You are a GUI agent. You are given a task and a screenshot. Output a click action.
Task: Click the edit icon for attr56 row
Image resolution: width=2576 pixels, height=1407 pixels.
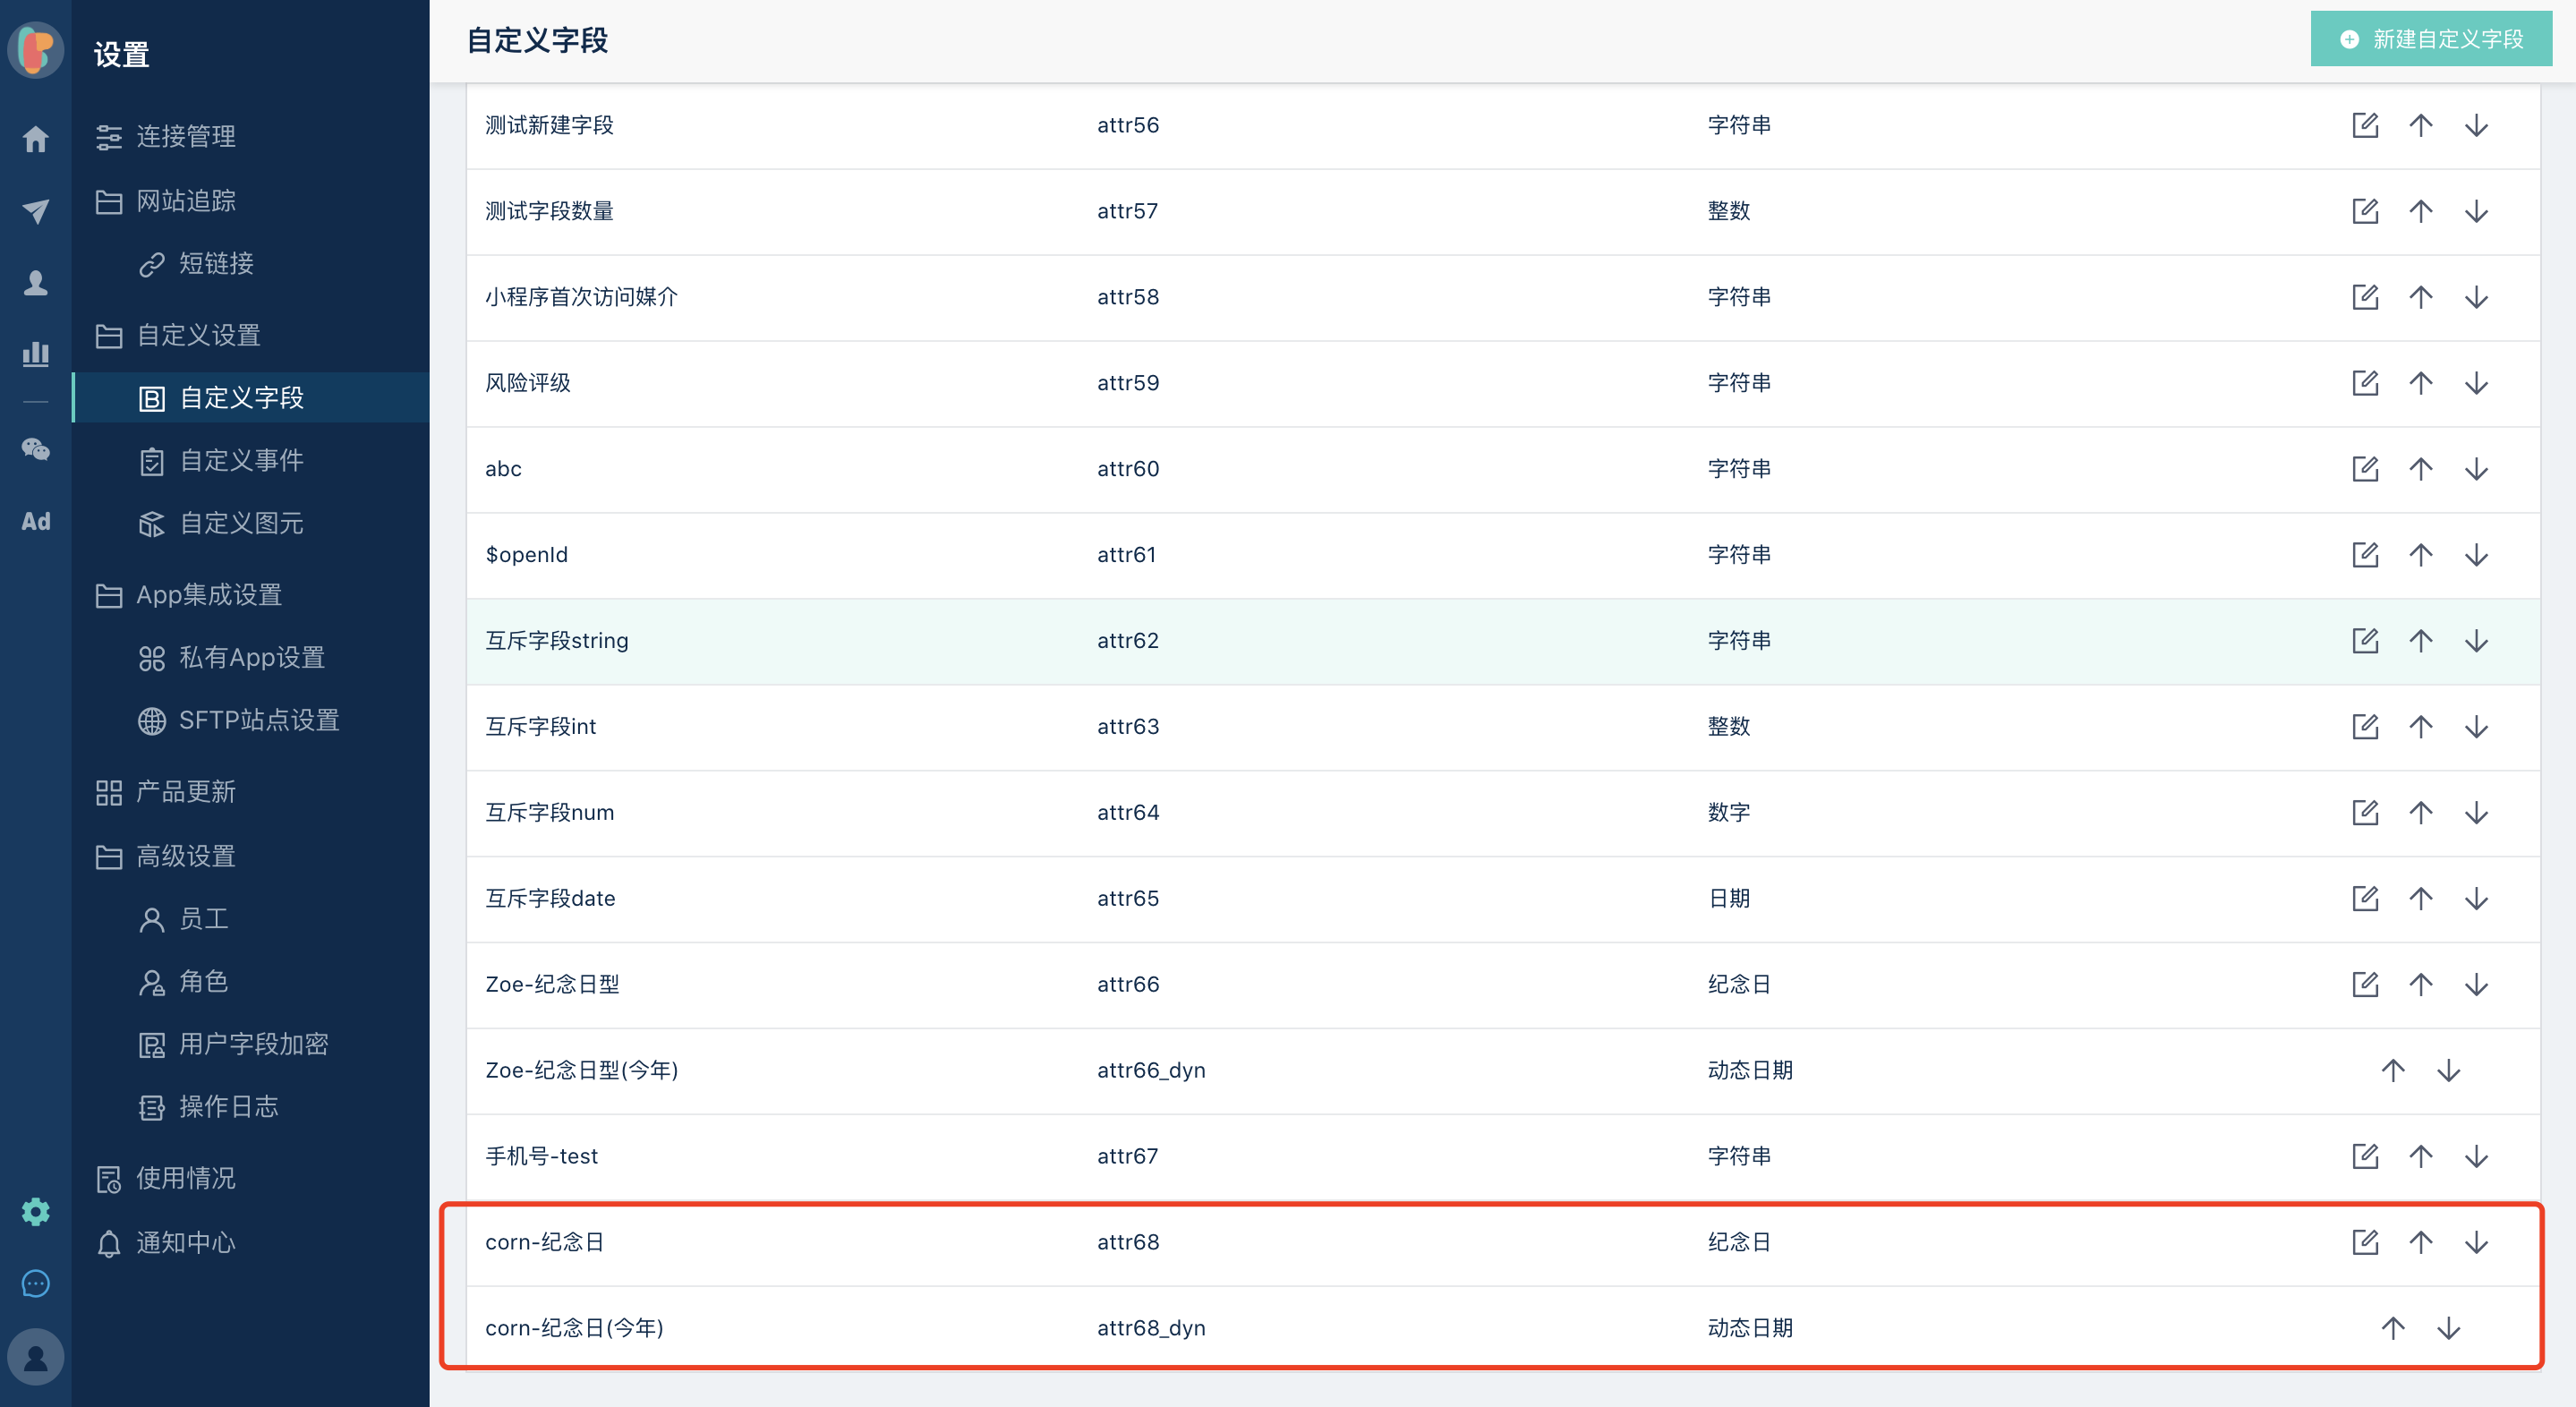coord(2364,126)
